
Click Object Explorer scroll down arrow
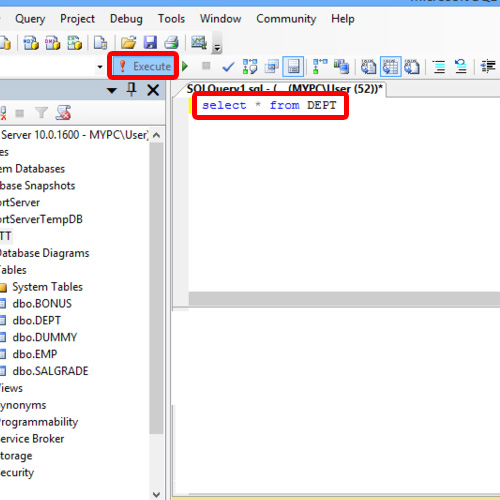click(x=156, y=494)
